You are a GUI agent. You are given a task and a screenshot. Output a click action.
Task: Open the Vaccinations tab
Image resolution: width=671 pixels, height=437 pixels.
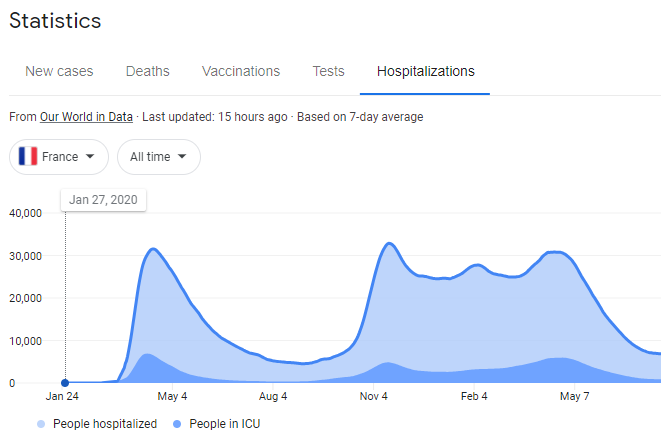coord(241,71)
